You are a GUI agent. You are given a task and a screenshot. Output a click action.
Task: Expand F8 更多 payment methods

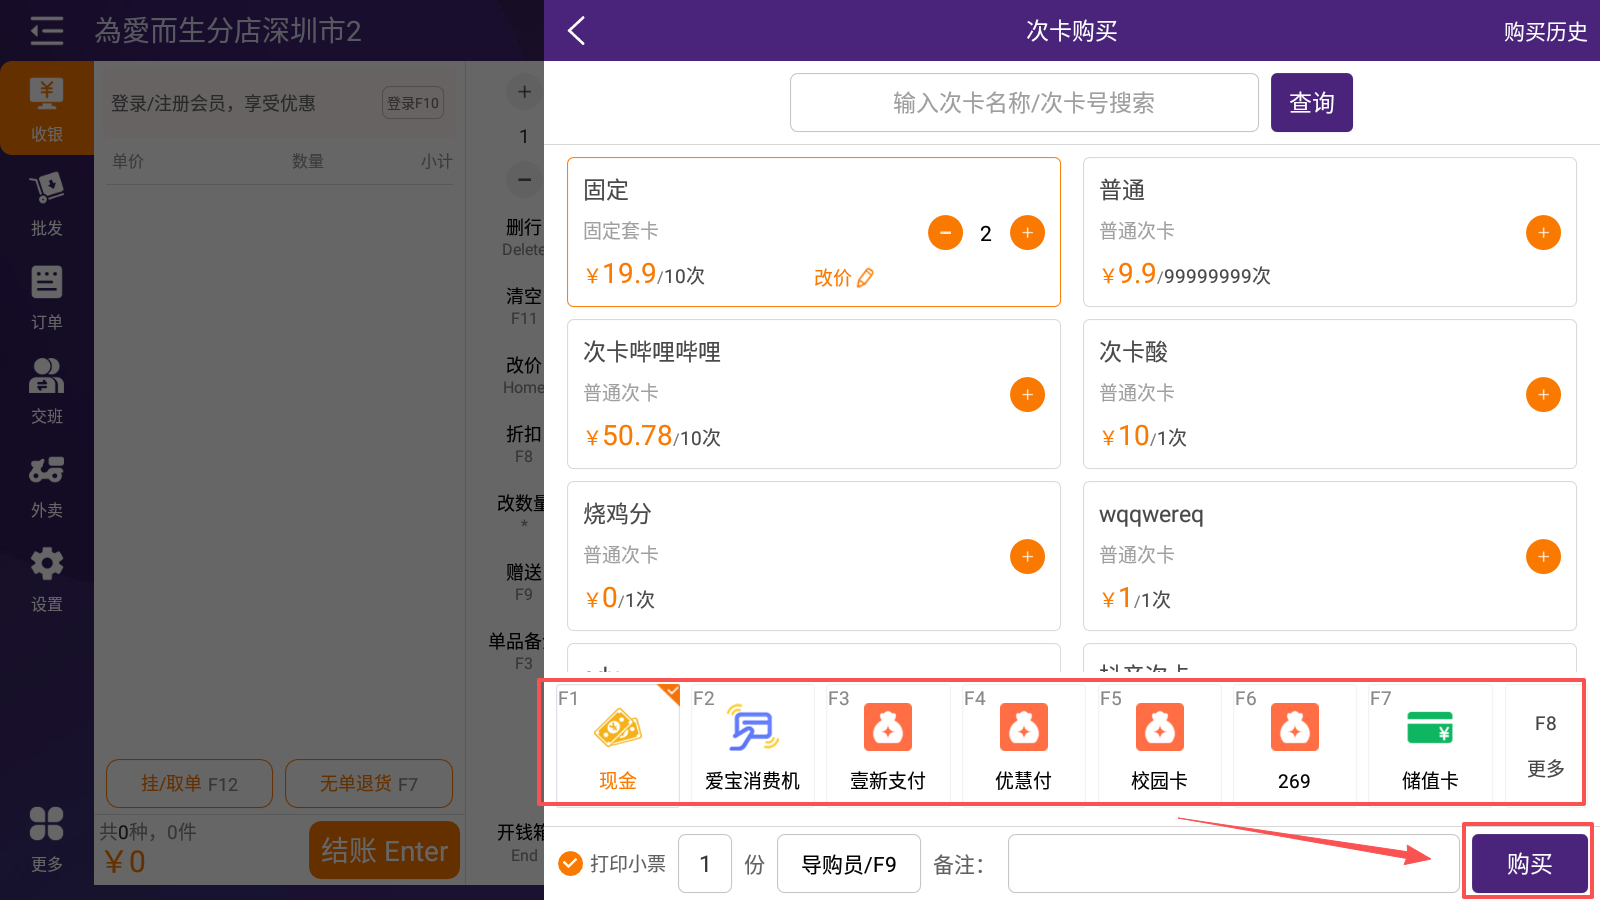tap(1544, 745)
